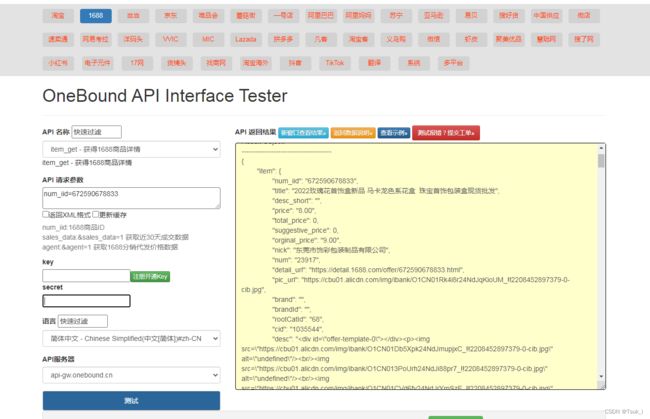Open the language dropdown showing Chinese Simplified

[x=131, y=339]
